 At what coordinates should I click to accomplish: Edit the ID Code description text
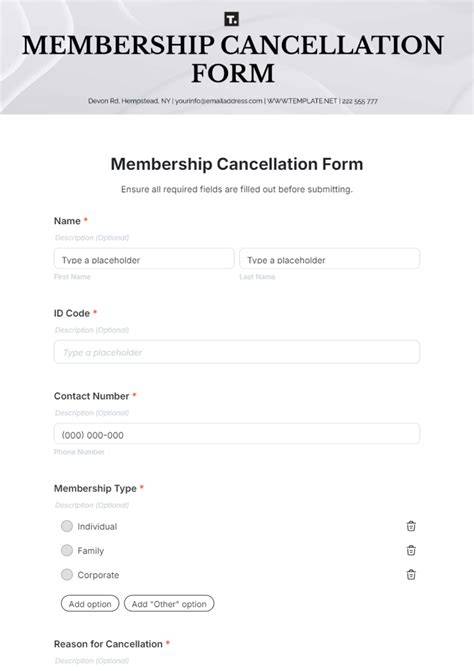[92, 330]
